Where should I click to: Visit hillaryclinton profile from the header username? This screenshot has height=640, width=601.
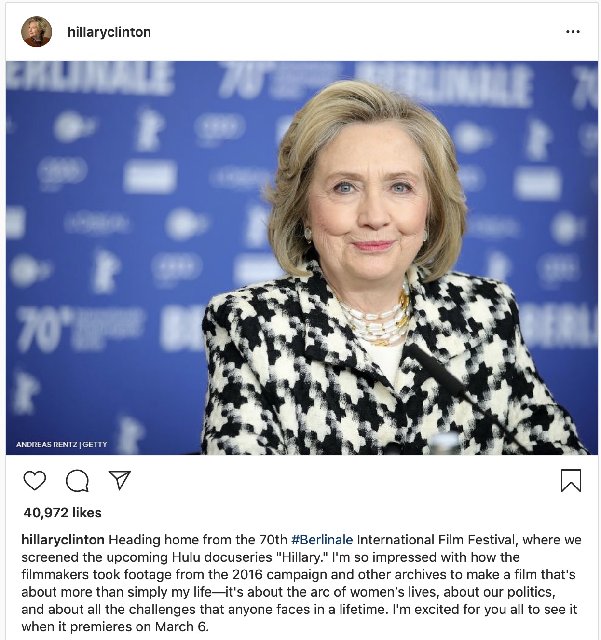tap(109, 32)
